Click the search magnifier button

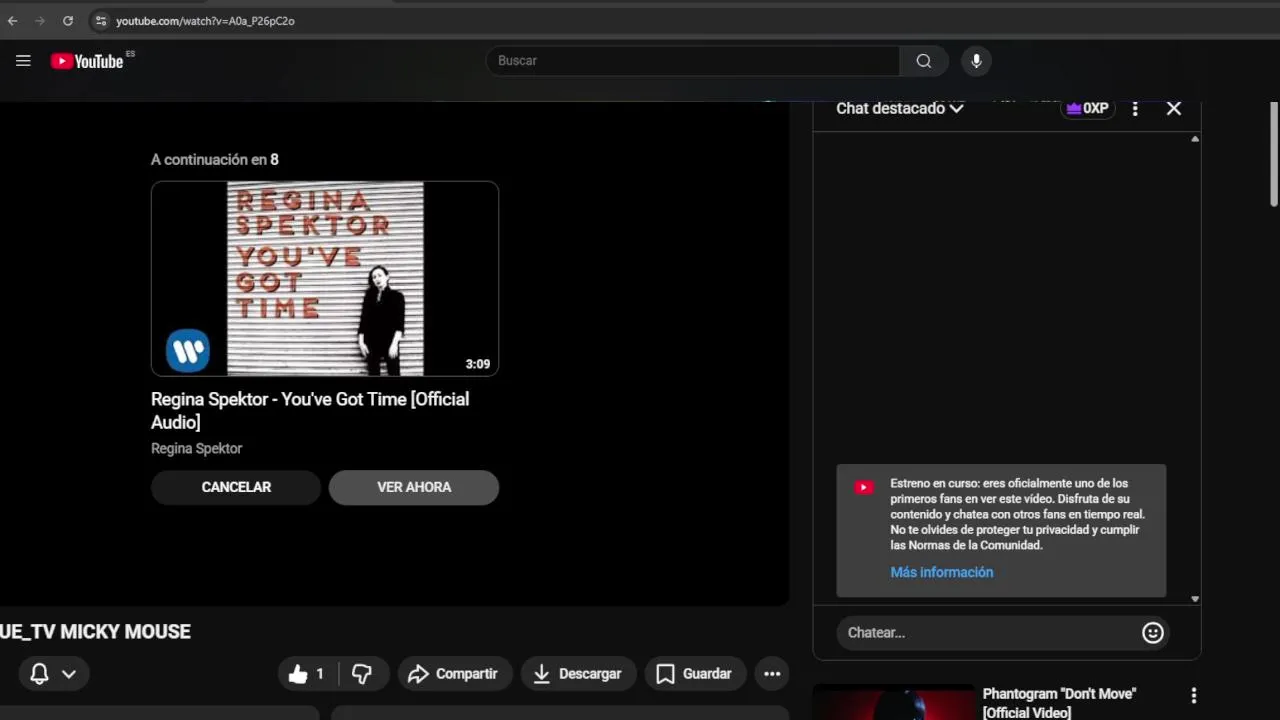924,61
